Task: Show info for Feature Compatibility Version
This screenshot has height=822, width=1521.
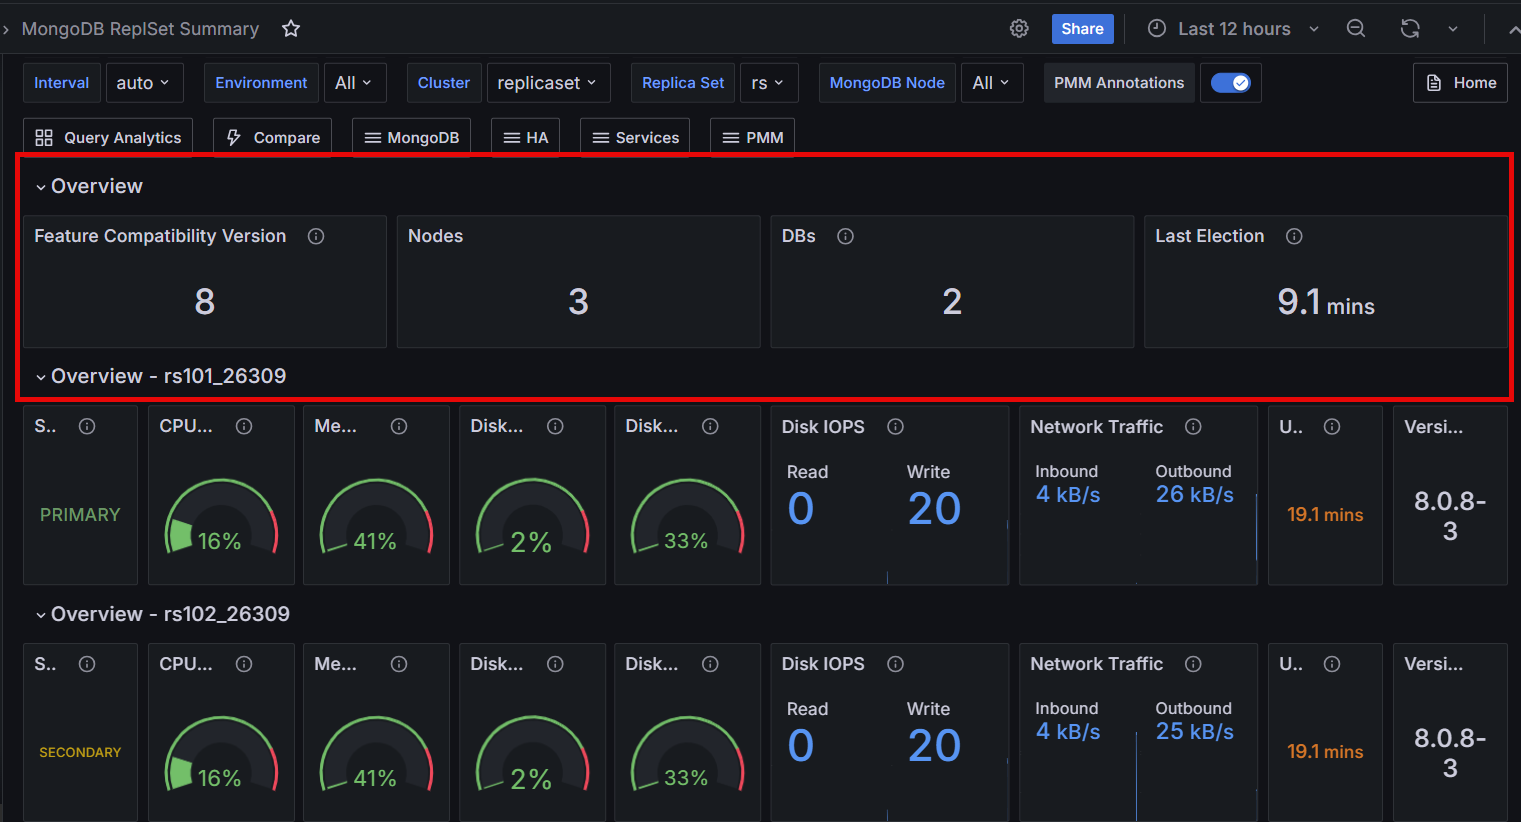Action: 316,236
